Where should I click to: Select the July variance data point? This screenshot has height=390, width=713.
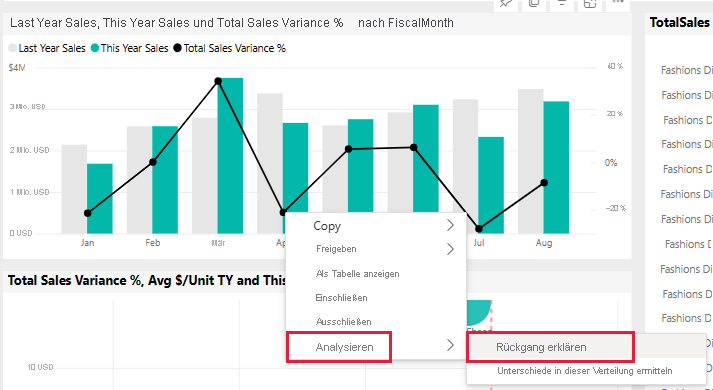click(479, 229)
